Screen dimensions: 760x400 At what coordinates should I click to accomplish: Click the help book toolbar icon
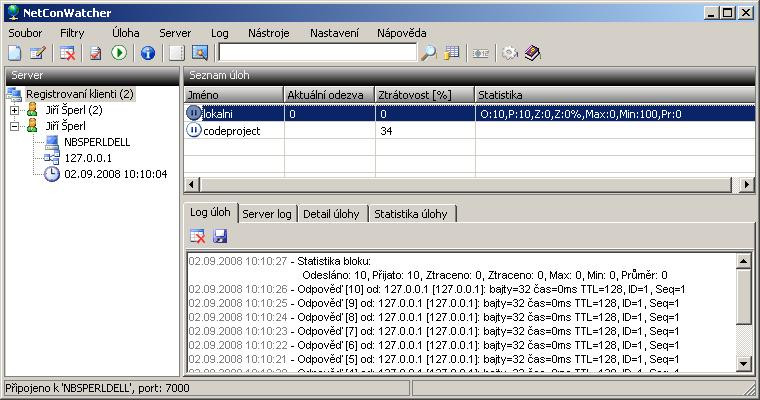[x=533, y=53]
